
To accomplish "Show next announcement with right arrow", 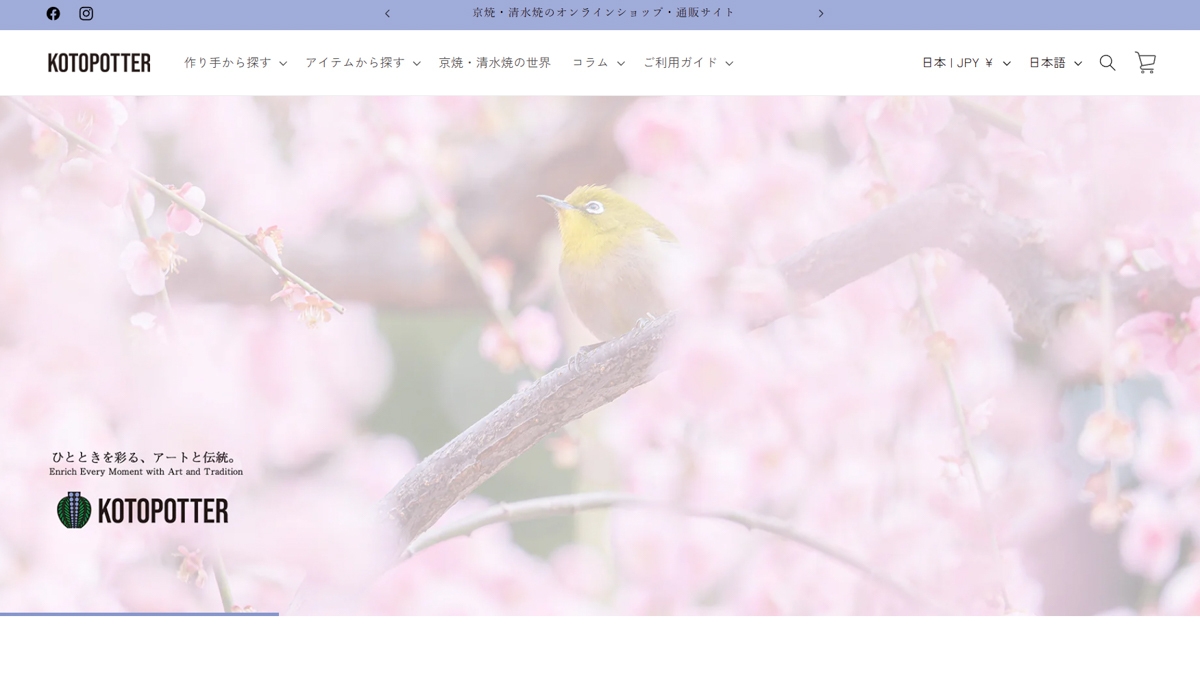I will click(821, 13).
